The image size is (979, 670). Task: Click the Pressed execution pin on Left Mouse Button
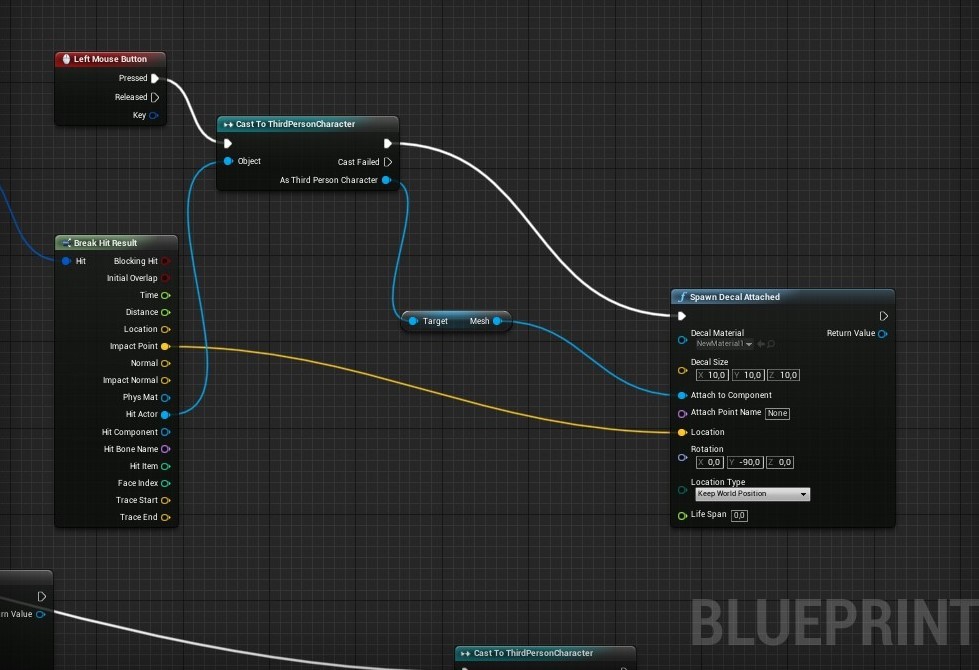point(155,78)
